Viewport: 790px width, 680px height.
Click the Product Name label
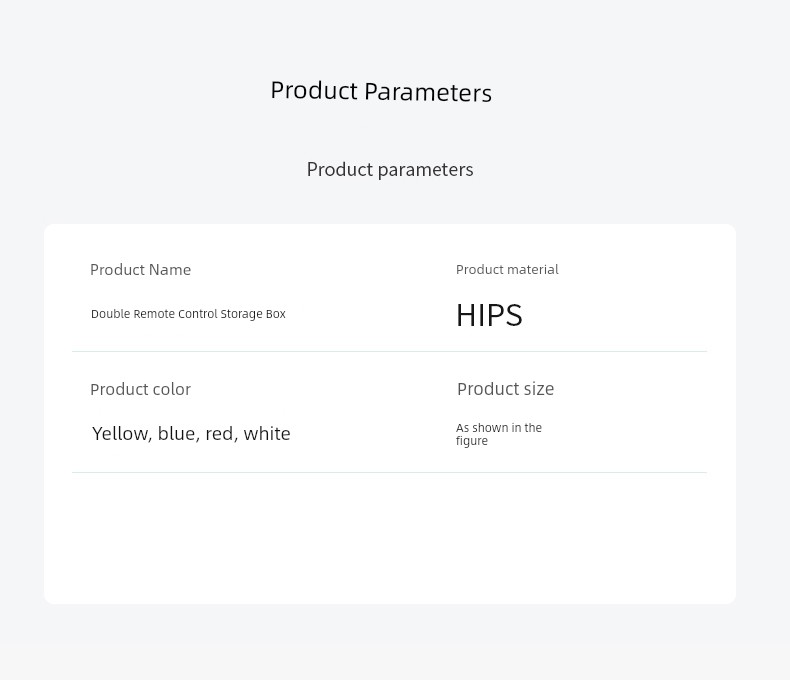pos(141,270)
